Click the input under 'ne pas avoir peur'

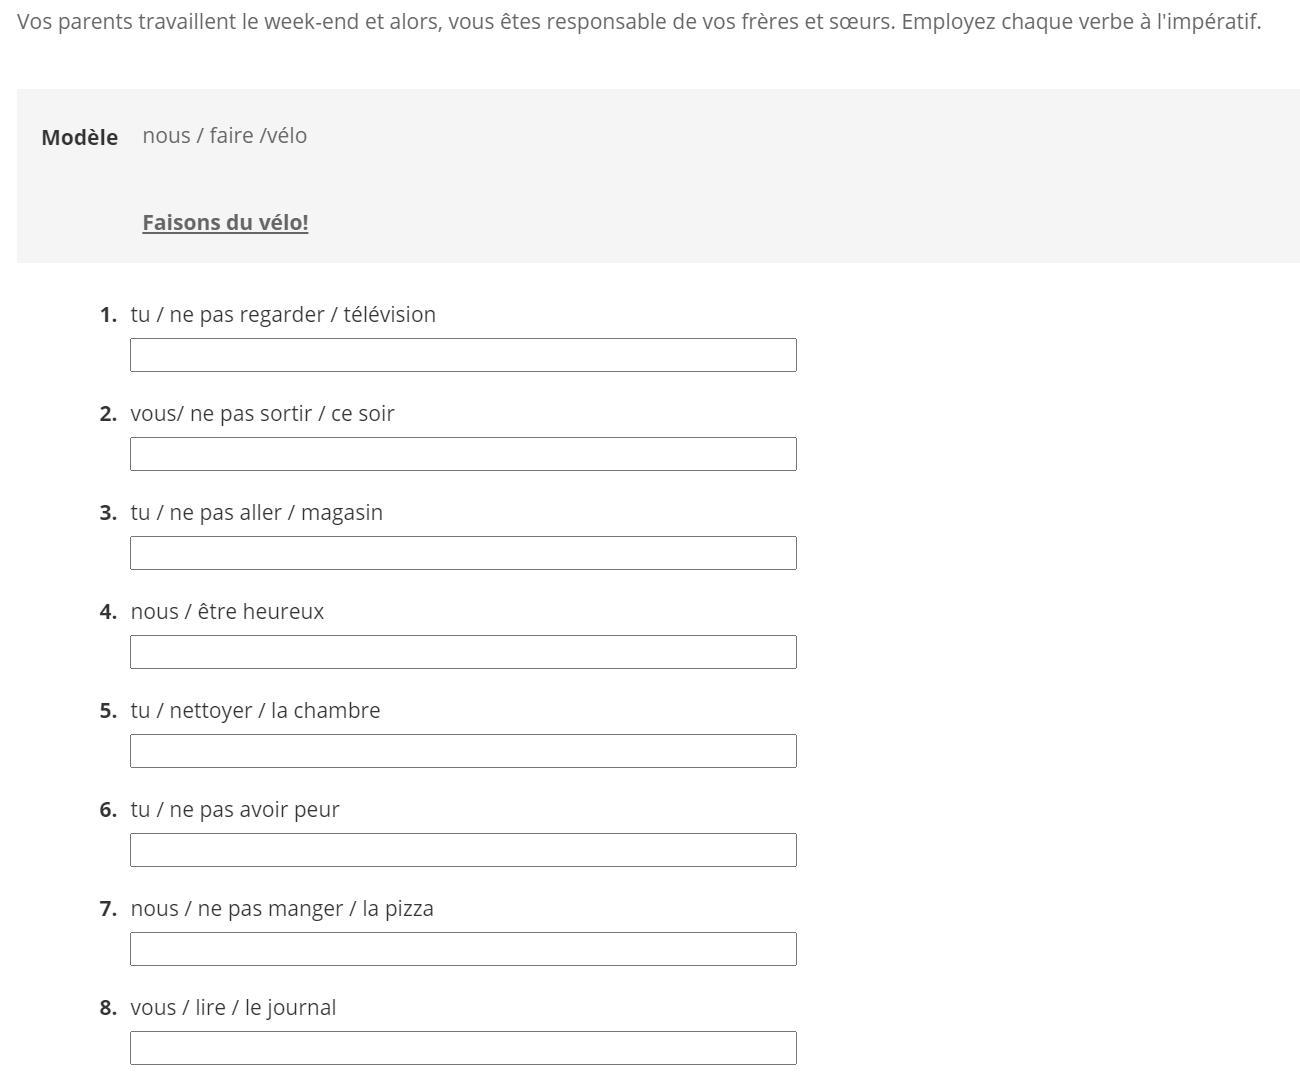coord(463,850)
